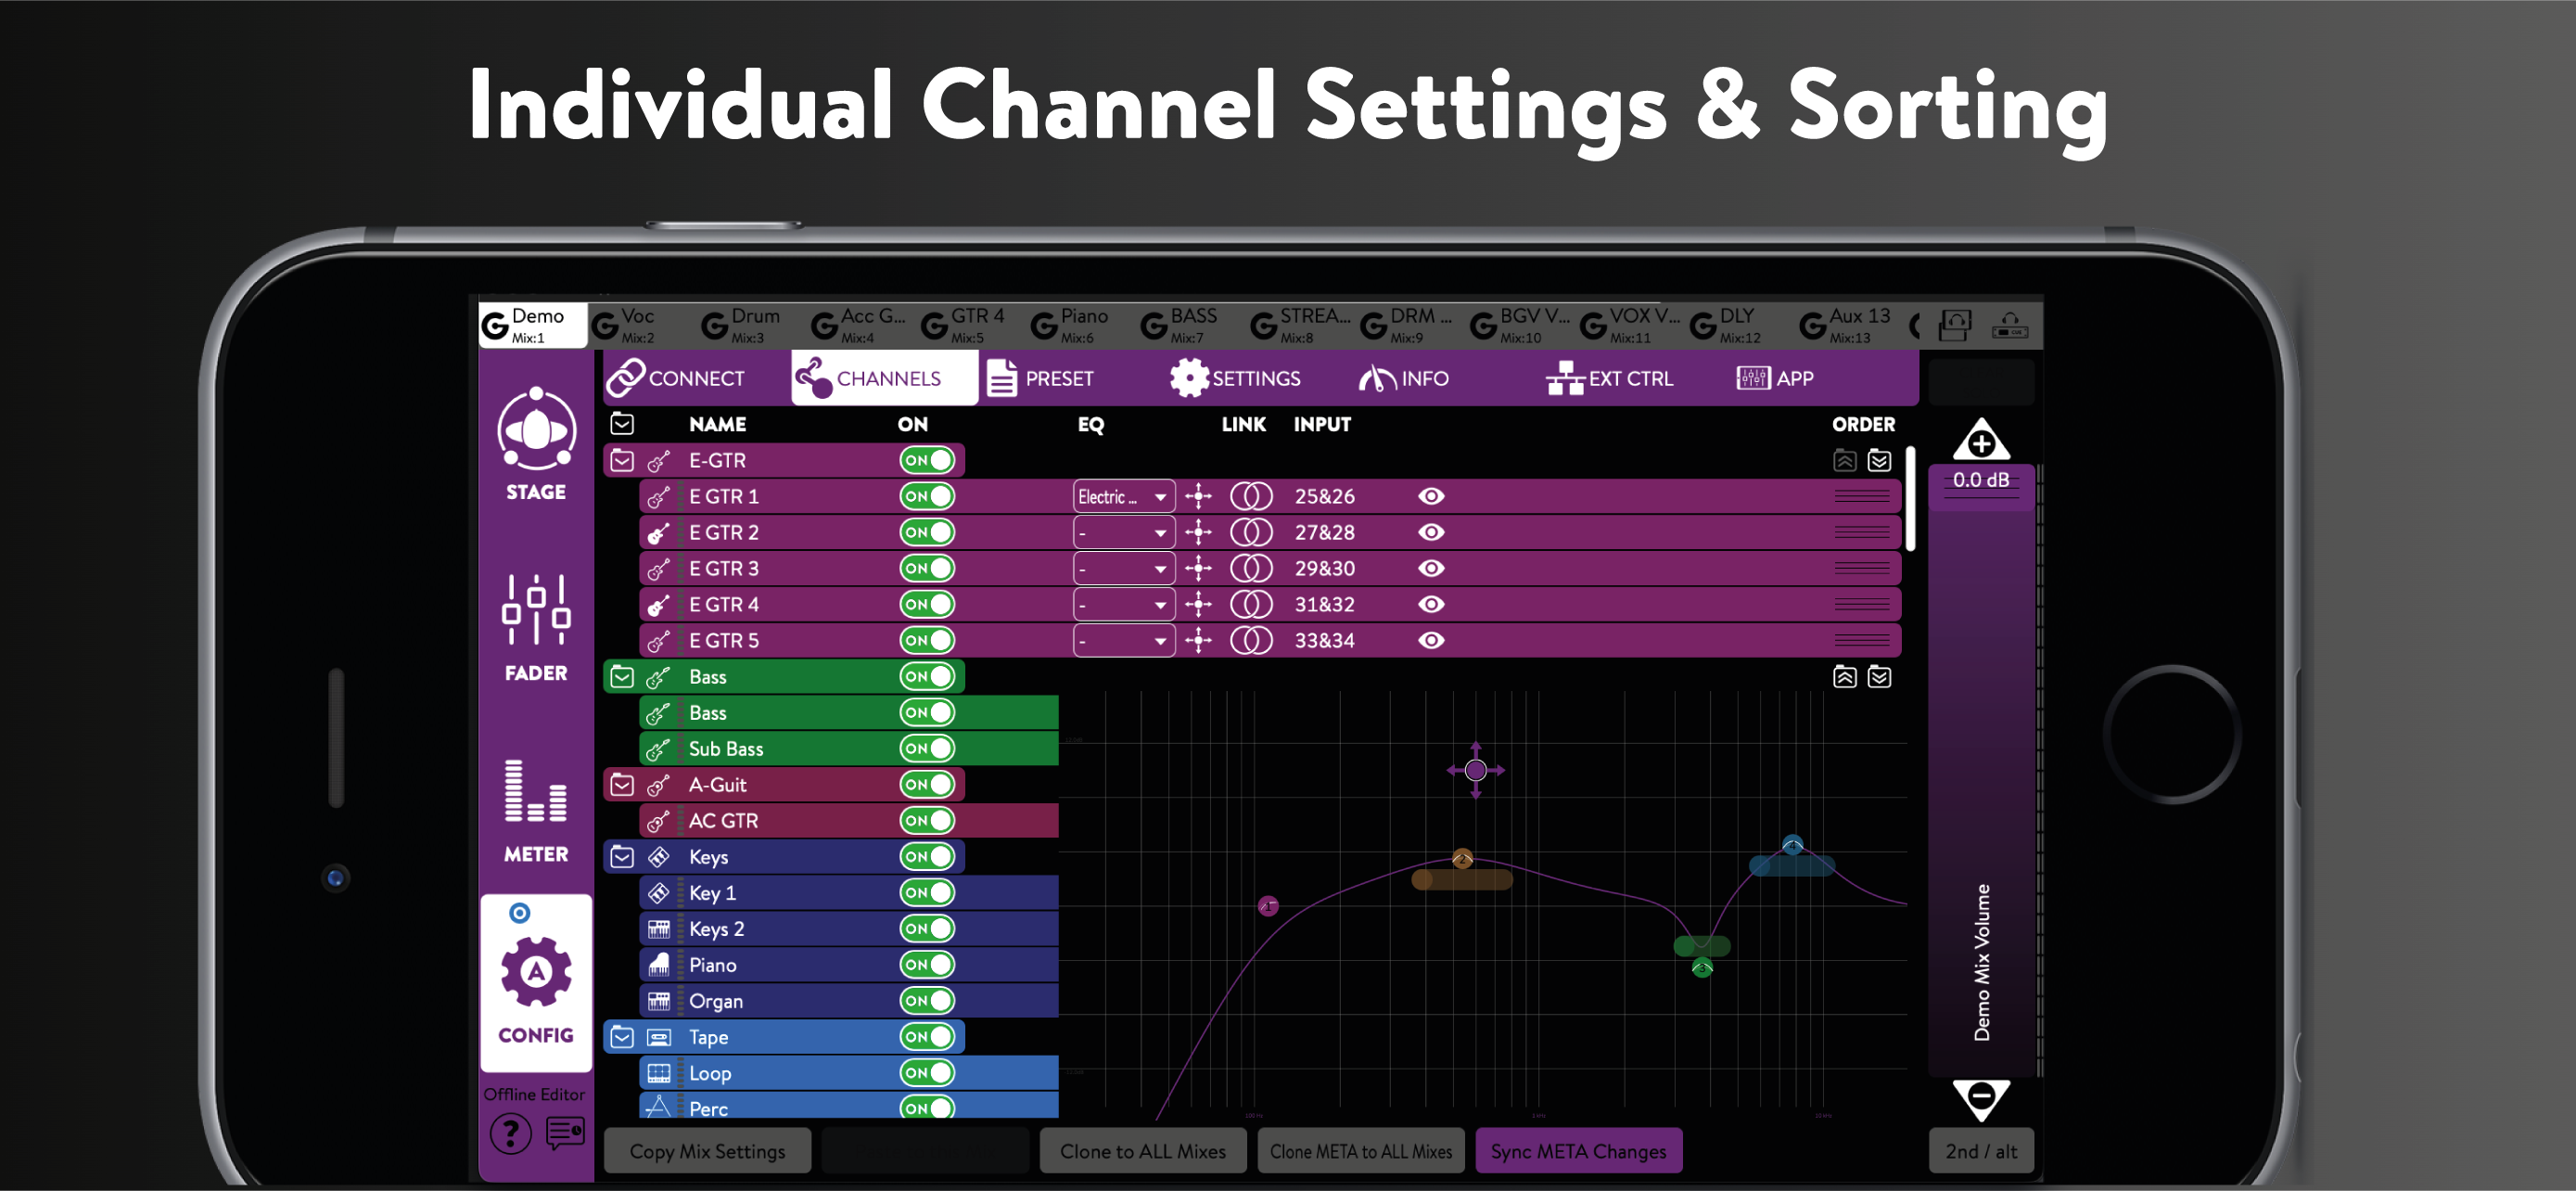The image size is (2576, 1191).
Task: Hide E GTR 1 with eye icon
Action: (x=1431, y=496)
